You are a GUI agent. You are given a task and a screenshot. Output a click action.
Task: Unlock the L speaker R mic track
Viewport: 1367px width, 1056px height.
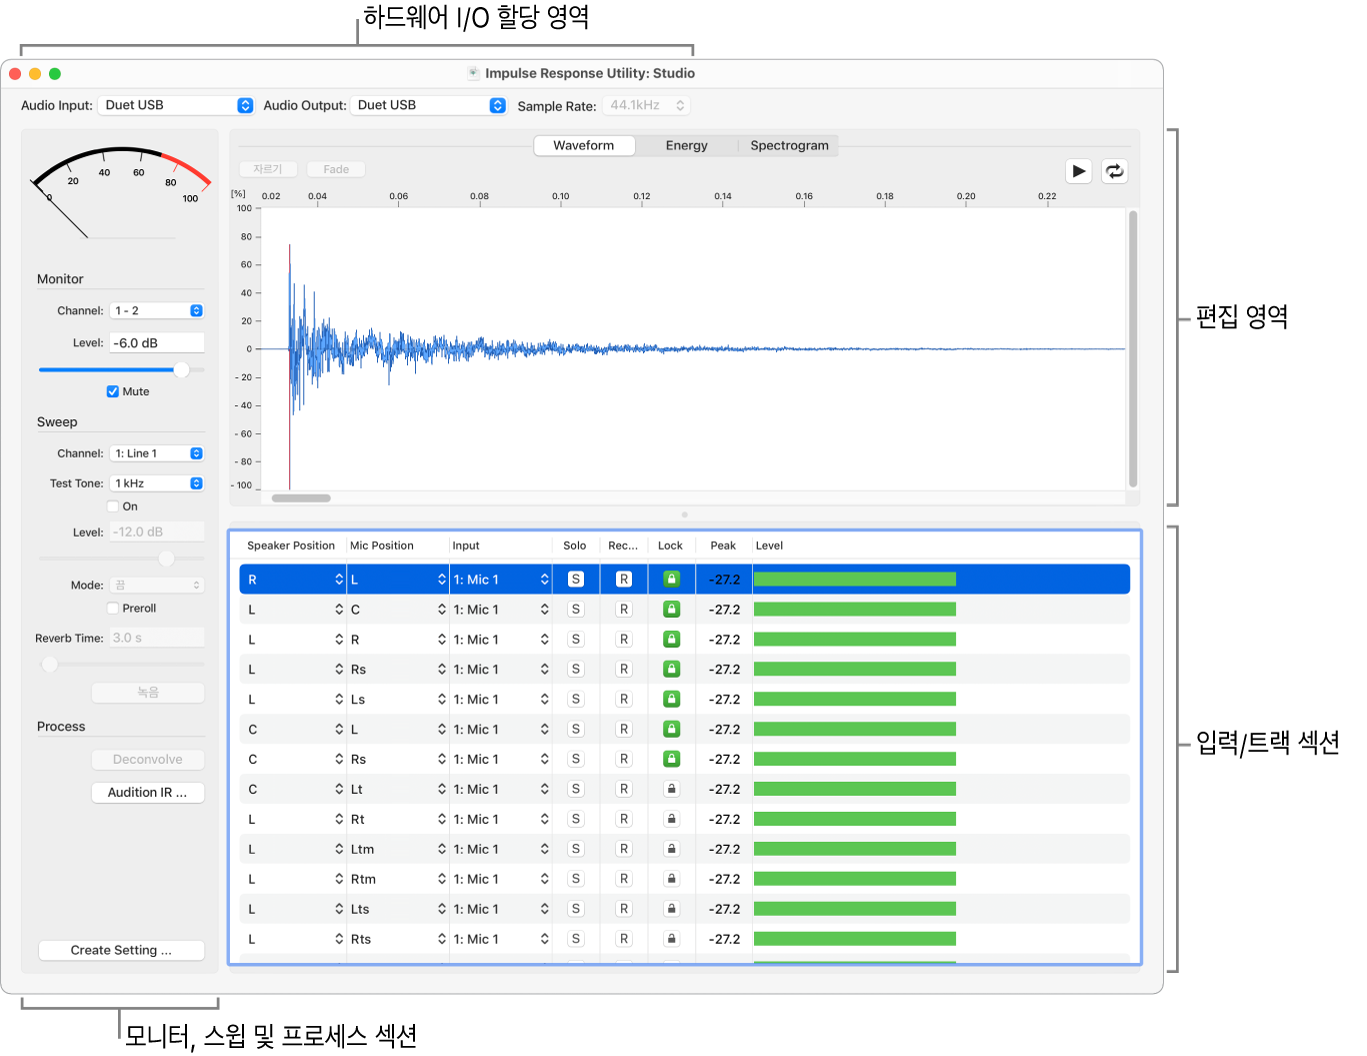pyautogui.click(x=672, y=639)
